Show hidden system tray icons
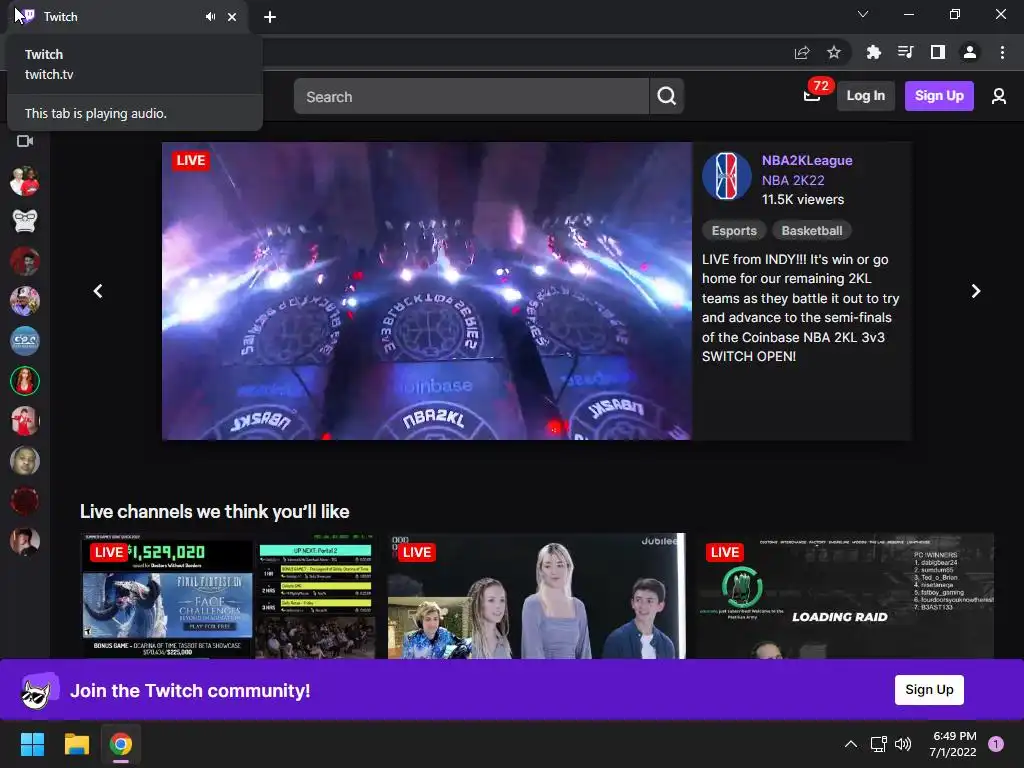The height and width of the screenshot is (768, 1024). tap(851, 744)
